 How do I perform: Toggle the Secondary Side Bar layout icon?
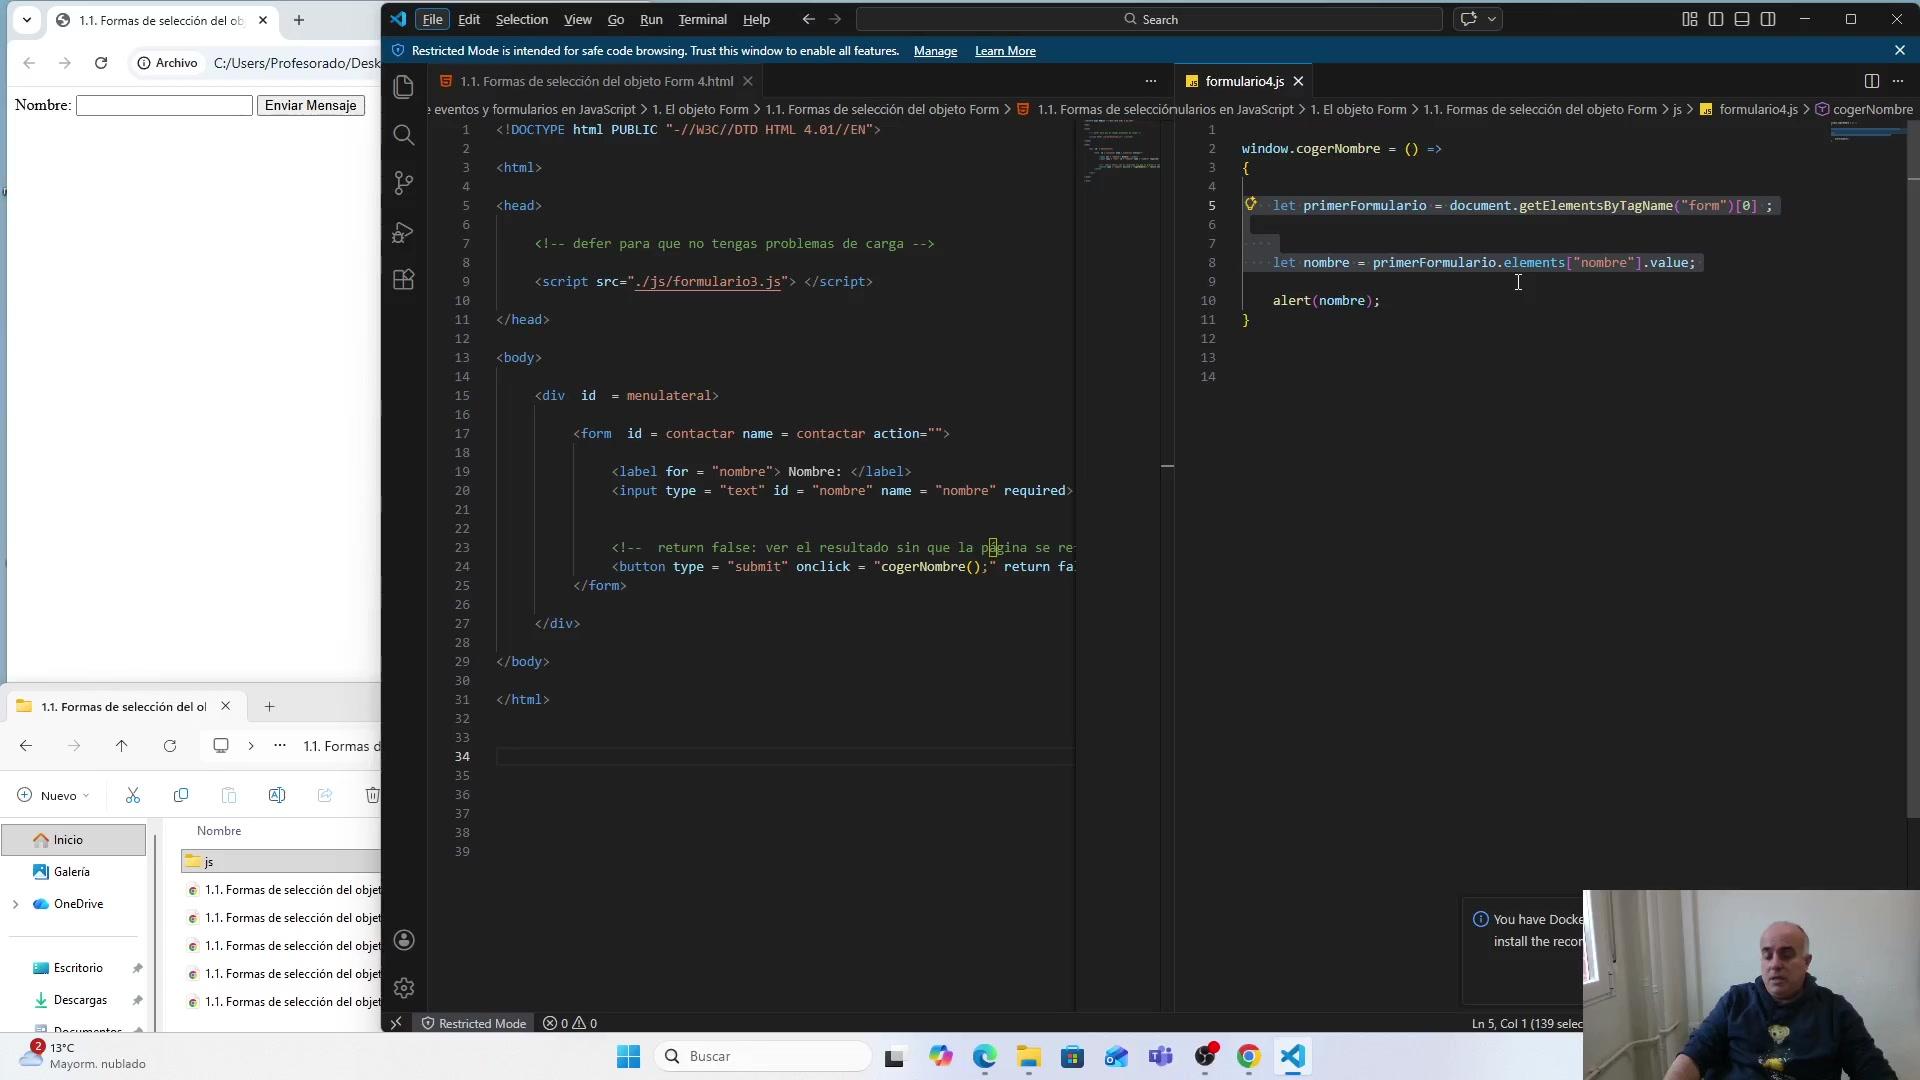[1768, 19]
